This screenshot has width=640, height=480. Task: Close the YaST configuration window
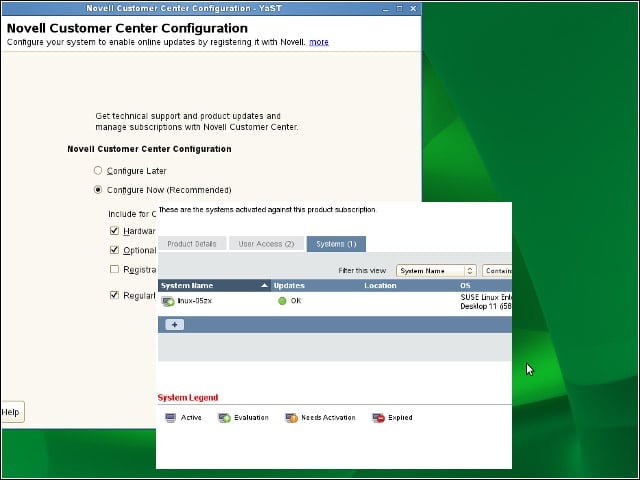pos(413,8)
